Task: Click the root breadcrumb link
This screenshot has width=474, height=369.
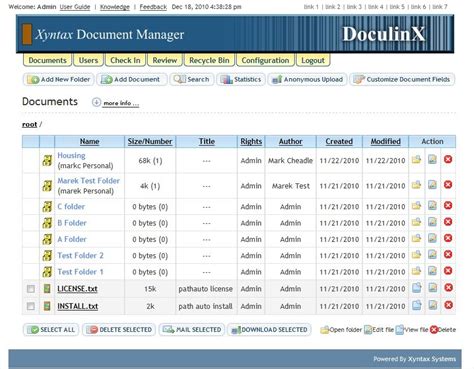Action: (29, 124)
